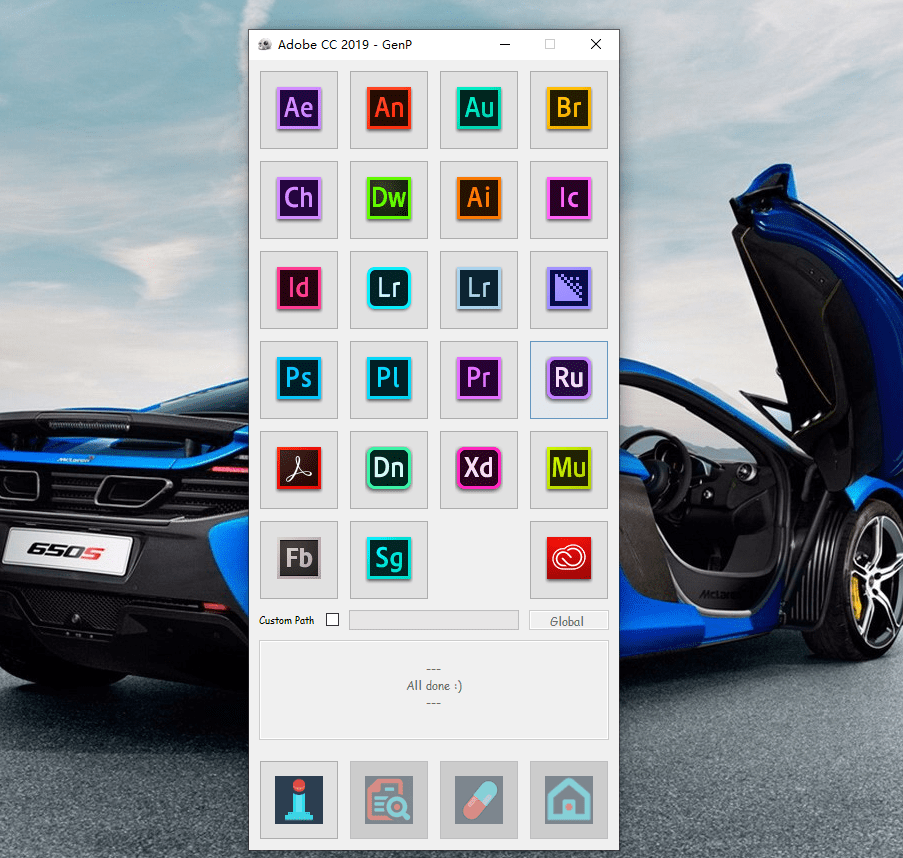
Task: Select the Acrobat icon
Action: pyautogui.click(x=298, y=469)
